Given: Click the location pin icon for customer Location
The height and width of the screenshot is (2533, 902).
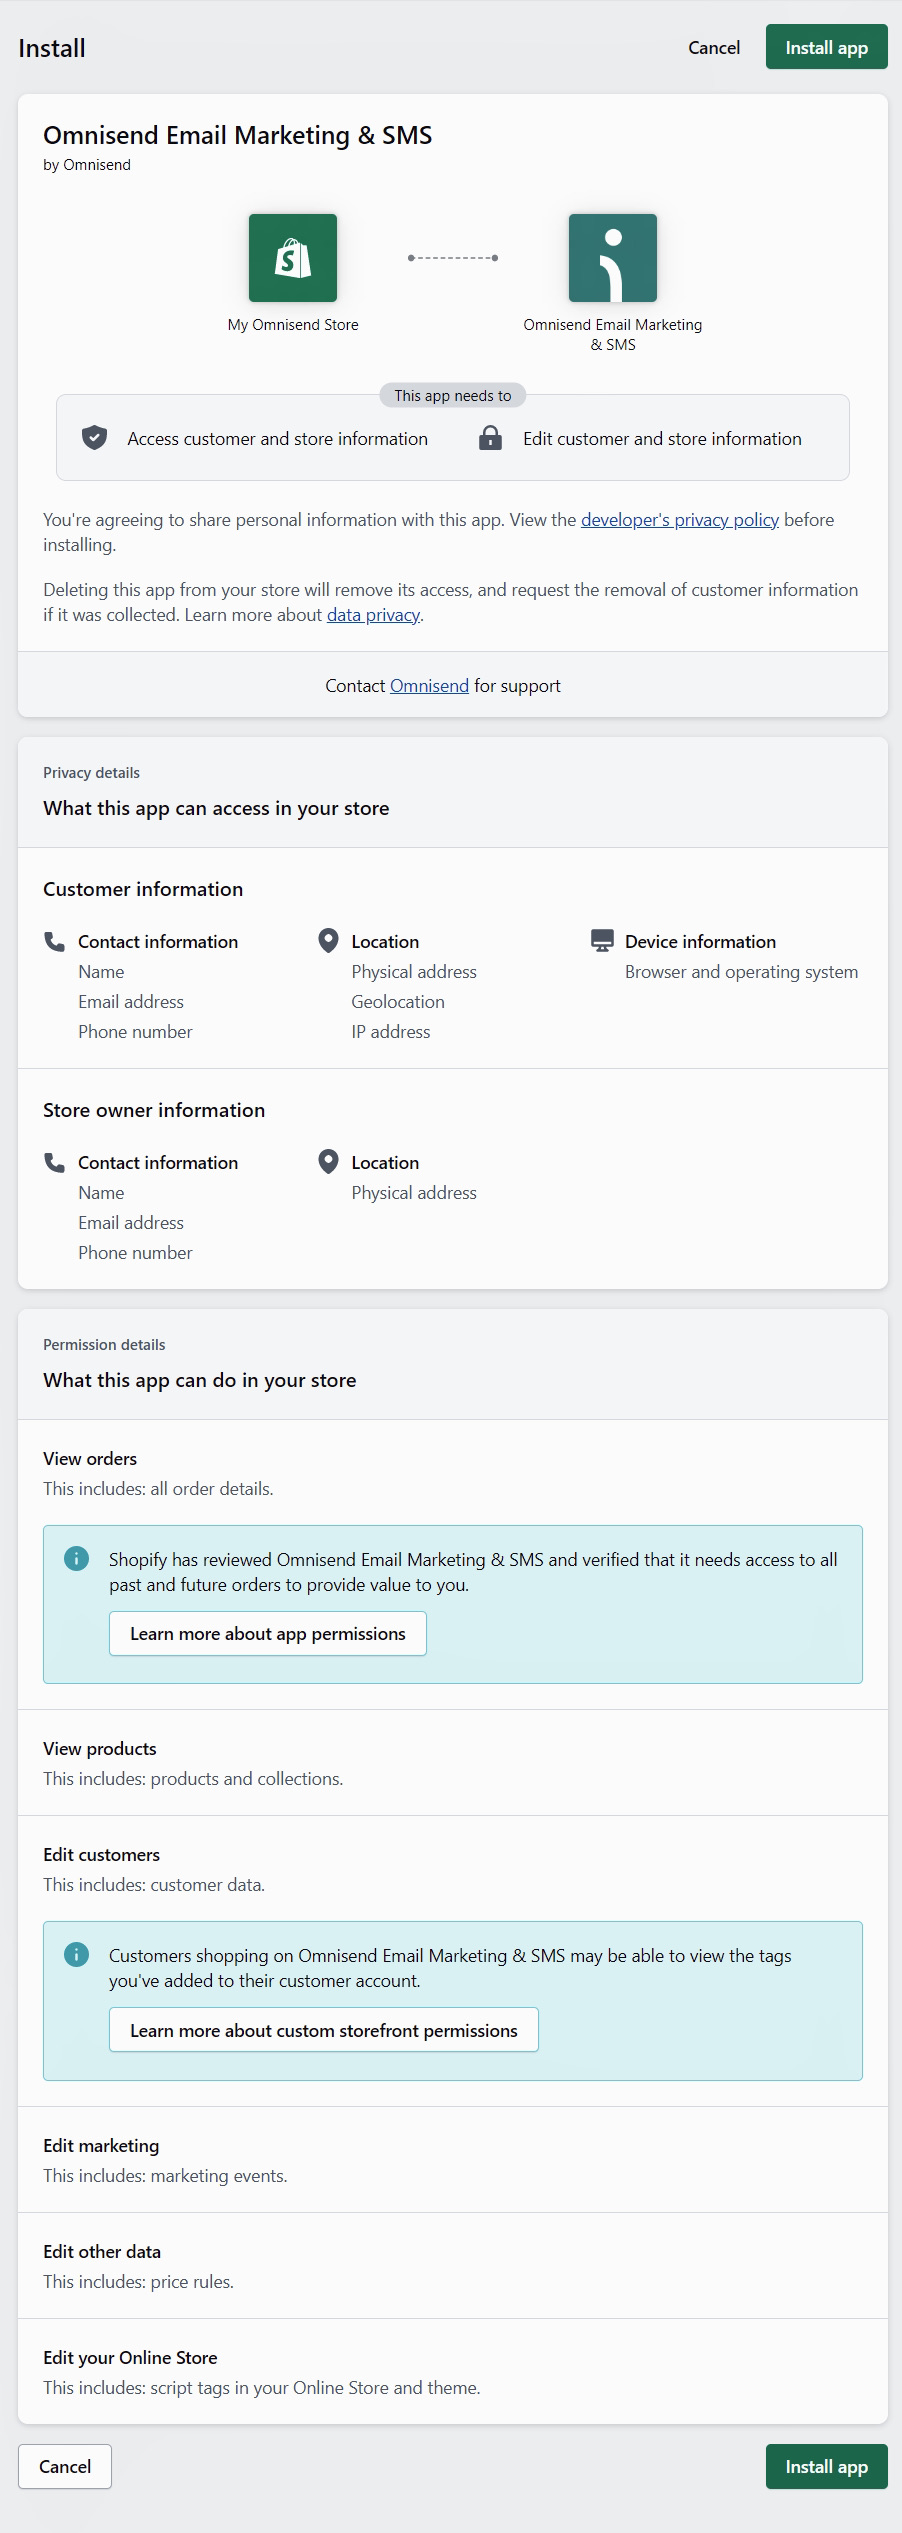Looking at the screenshot, I should [x=327, y=940].
